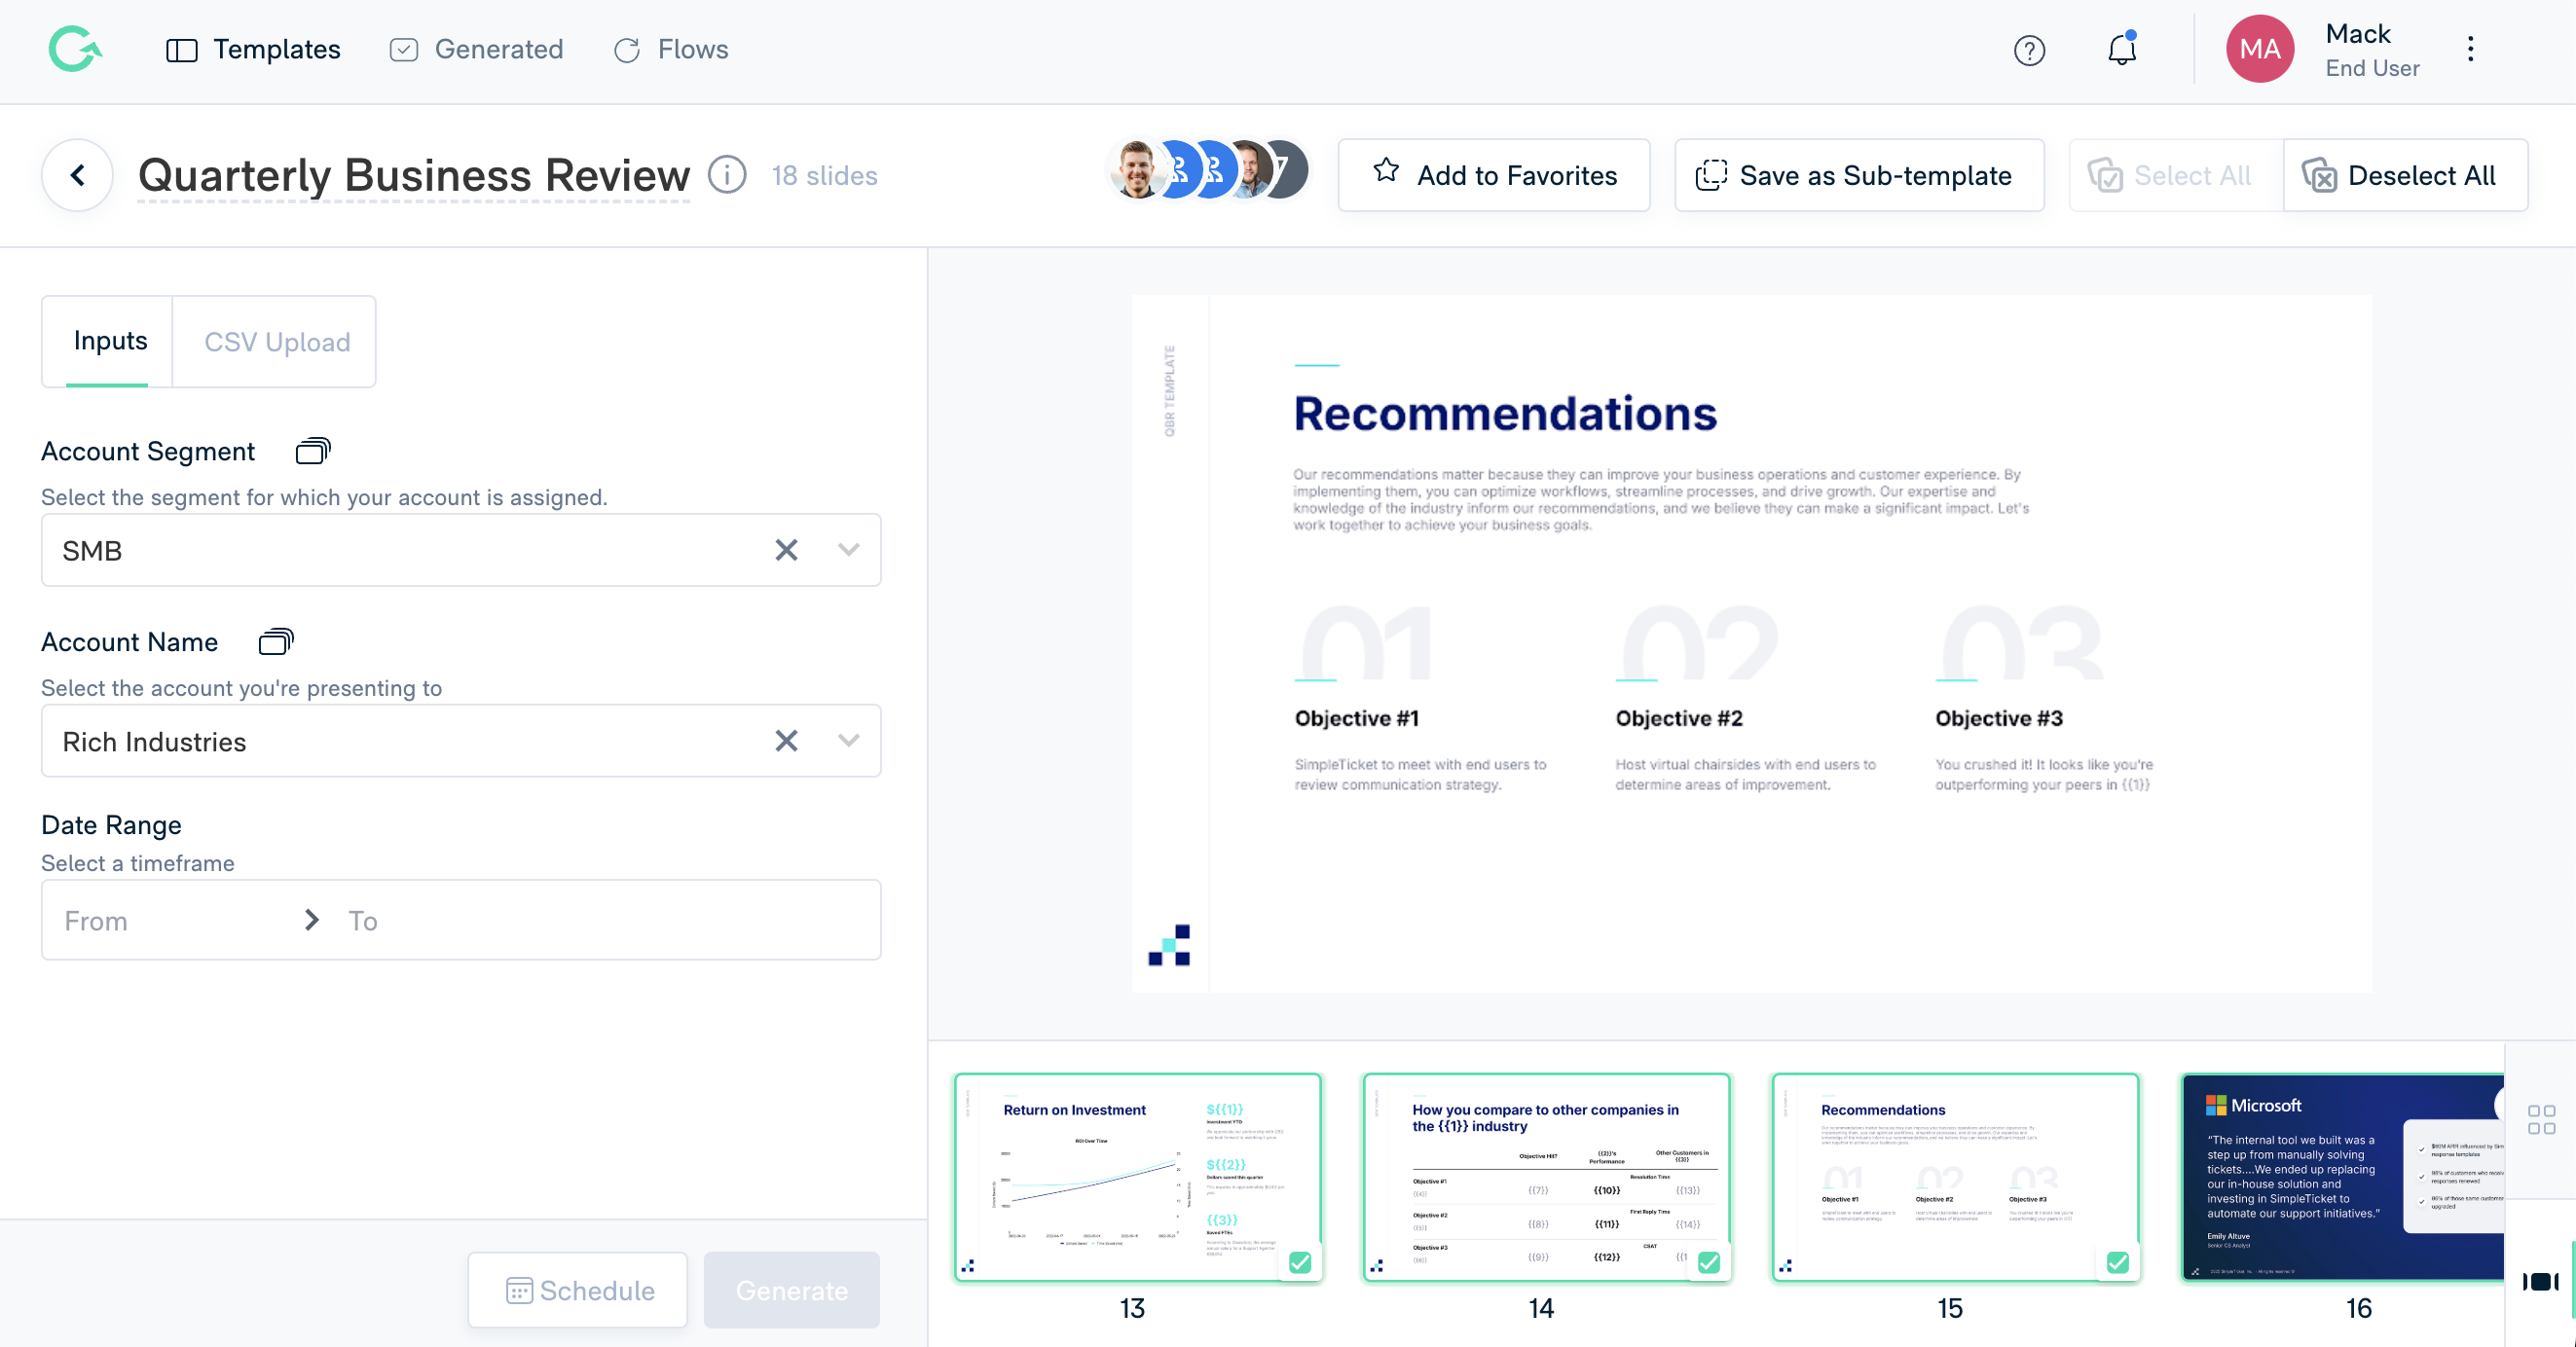The image size is (2576, 1347).
Task: Open the Flows tab
Action: tap(671, 49)
